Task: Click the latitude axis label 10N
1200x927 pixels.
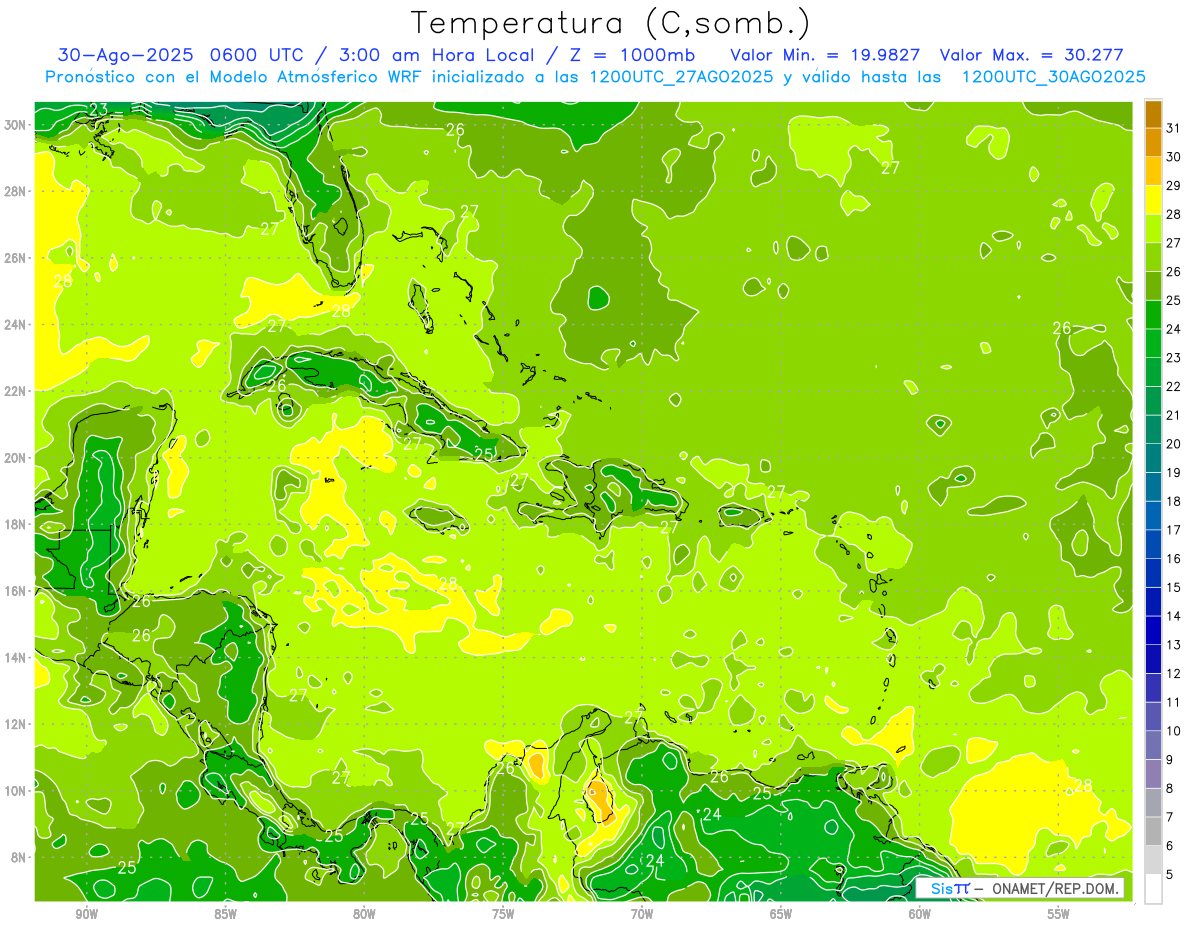Action: coord(17,791)
